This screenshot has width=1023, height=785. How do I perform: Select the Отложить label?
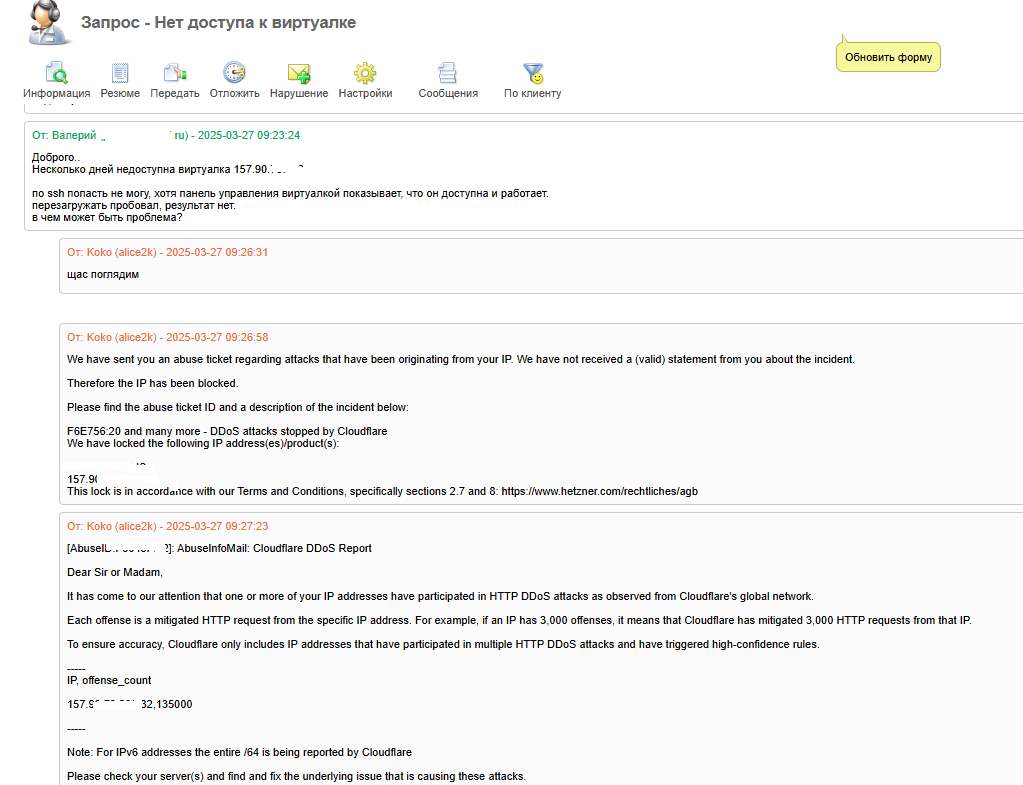pos(234,93)
